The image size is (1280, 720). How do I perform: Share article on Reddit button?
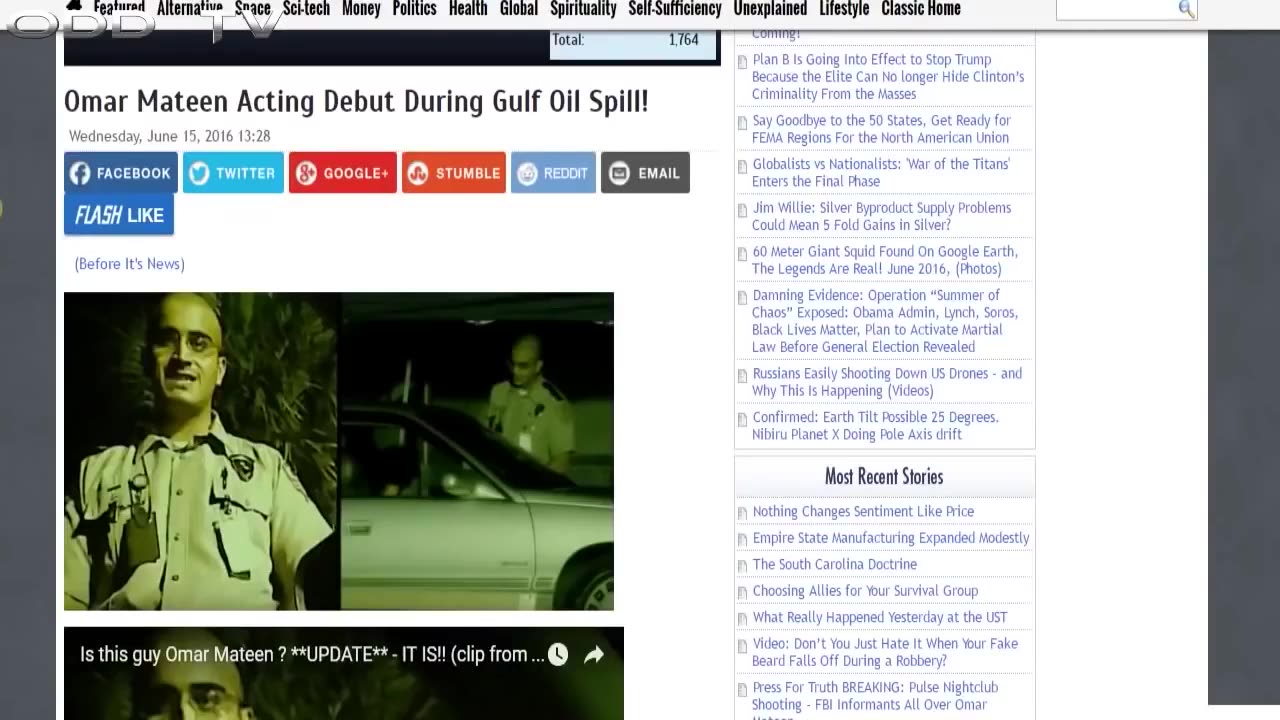click(x=553, y=173)
